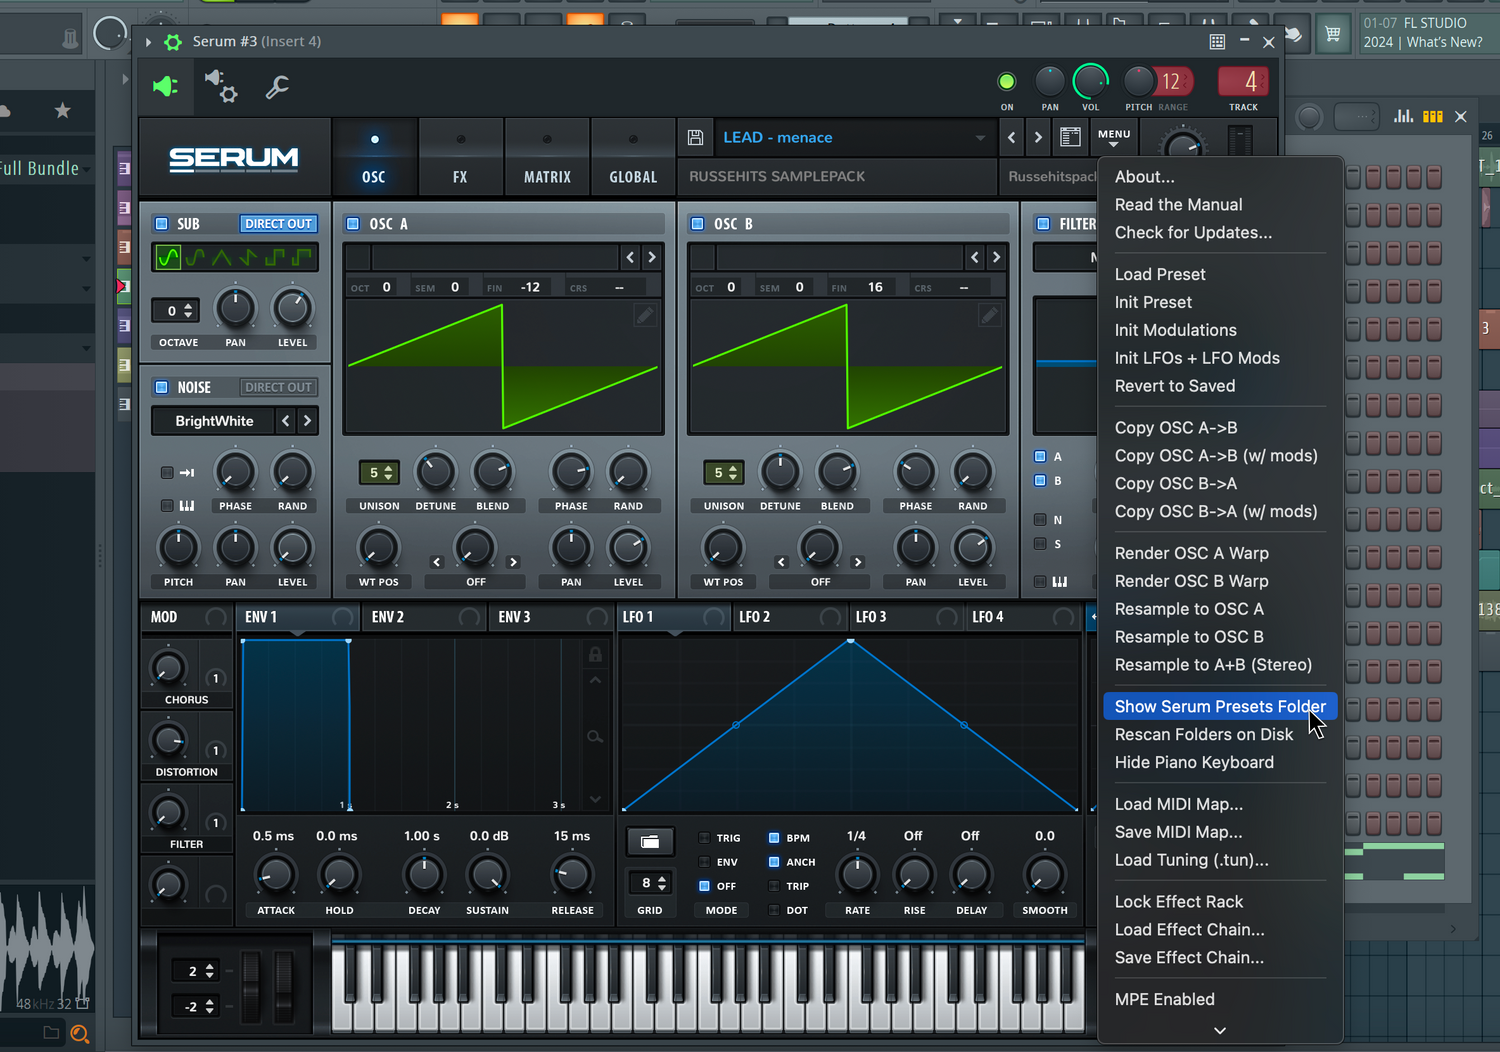This screenshot has height=1052, width=1500.
Task: Toggle the SUB oscillator on
Action: 162,224
